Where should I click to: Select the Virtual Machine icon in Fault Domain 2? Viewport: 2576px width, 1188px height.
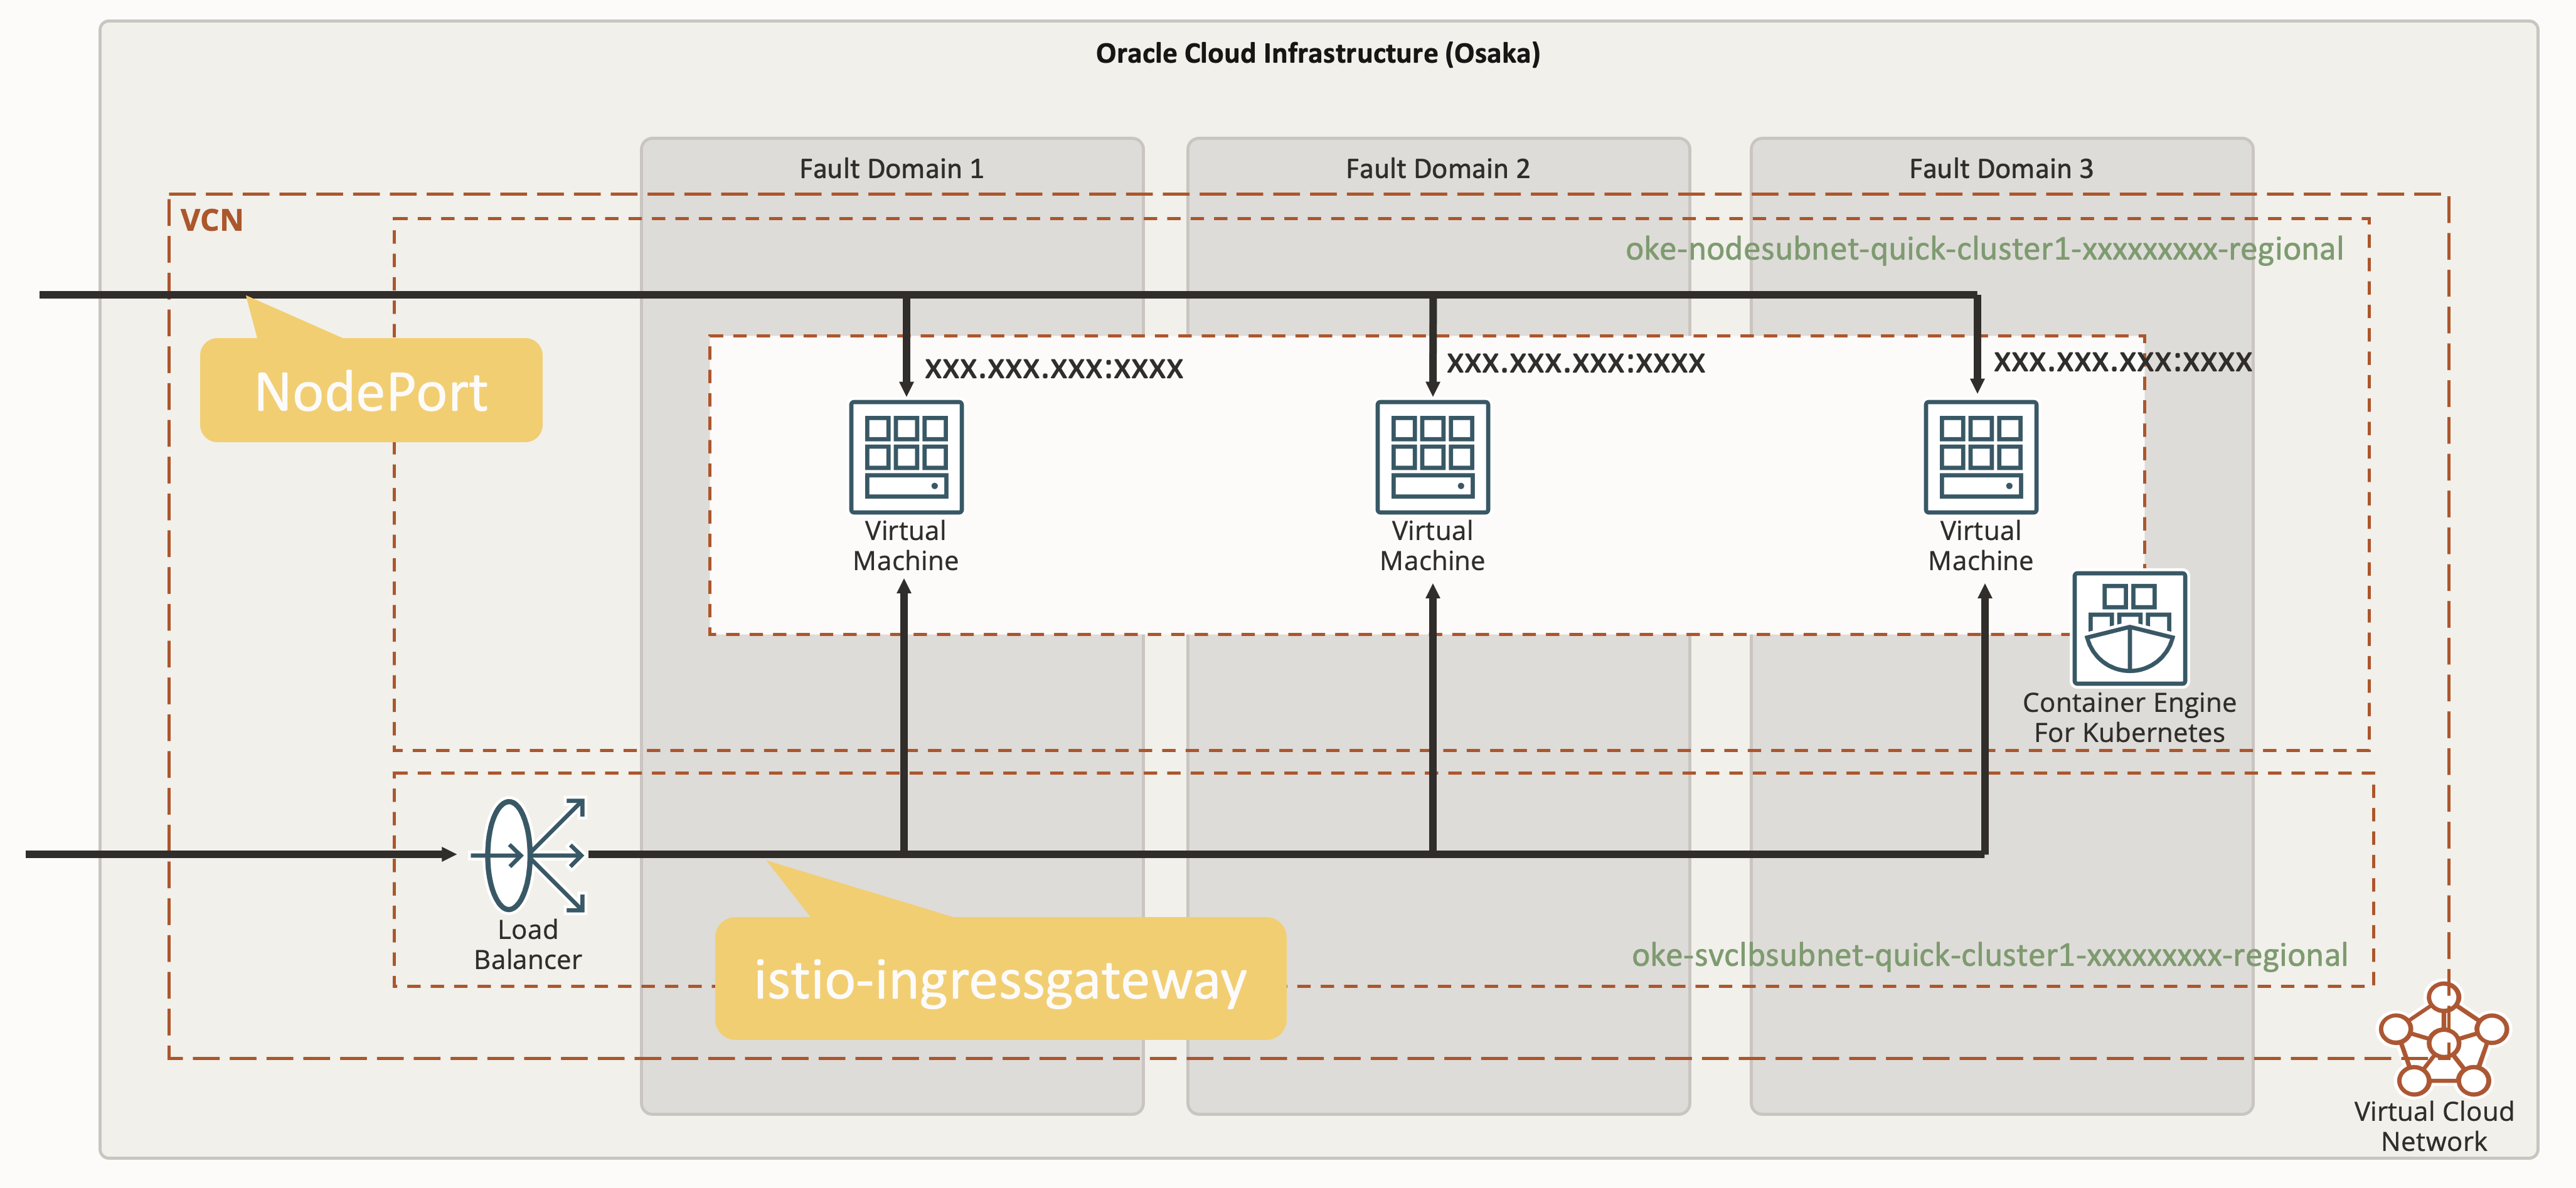(x=1432, y=457)
